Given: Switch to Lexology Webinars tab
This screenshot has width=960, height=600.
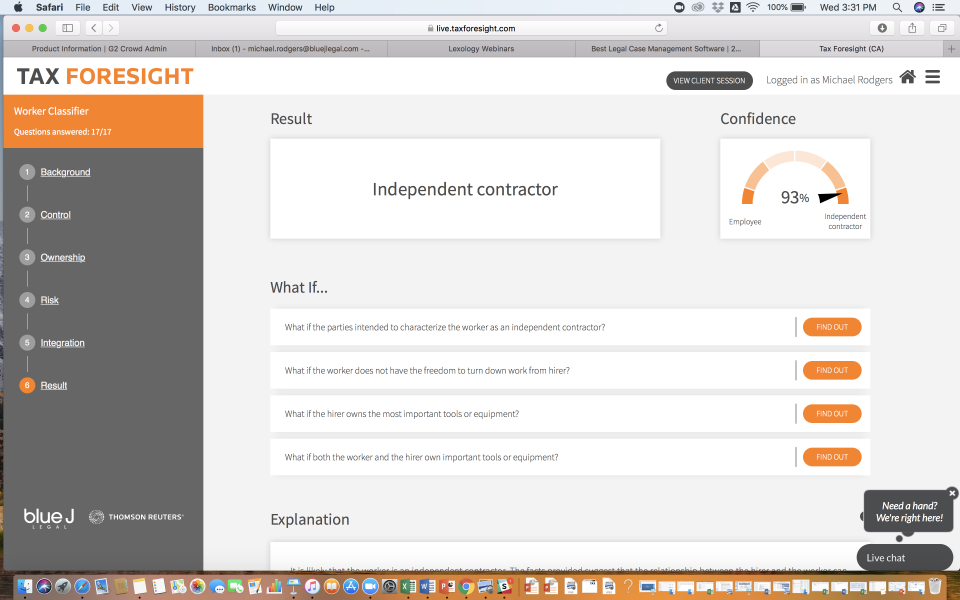Looking at the screenshot, I should tap(481, 48).
